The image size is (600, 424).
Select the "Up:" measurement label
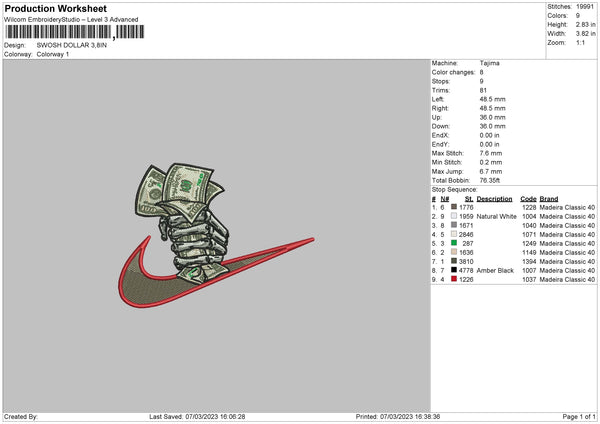click(437, 117)
